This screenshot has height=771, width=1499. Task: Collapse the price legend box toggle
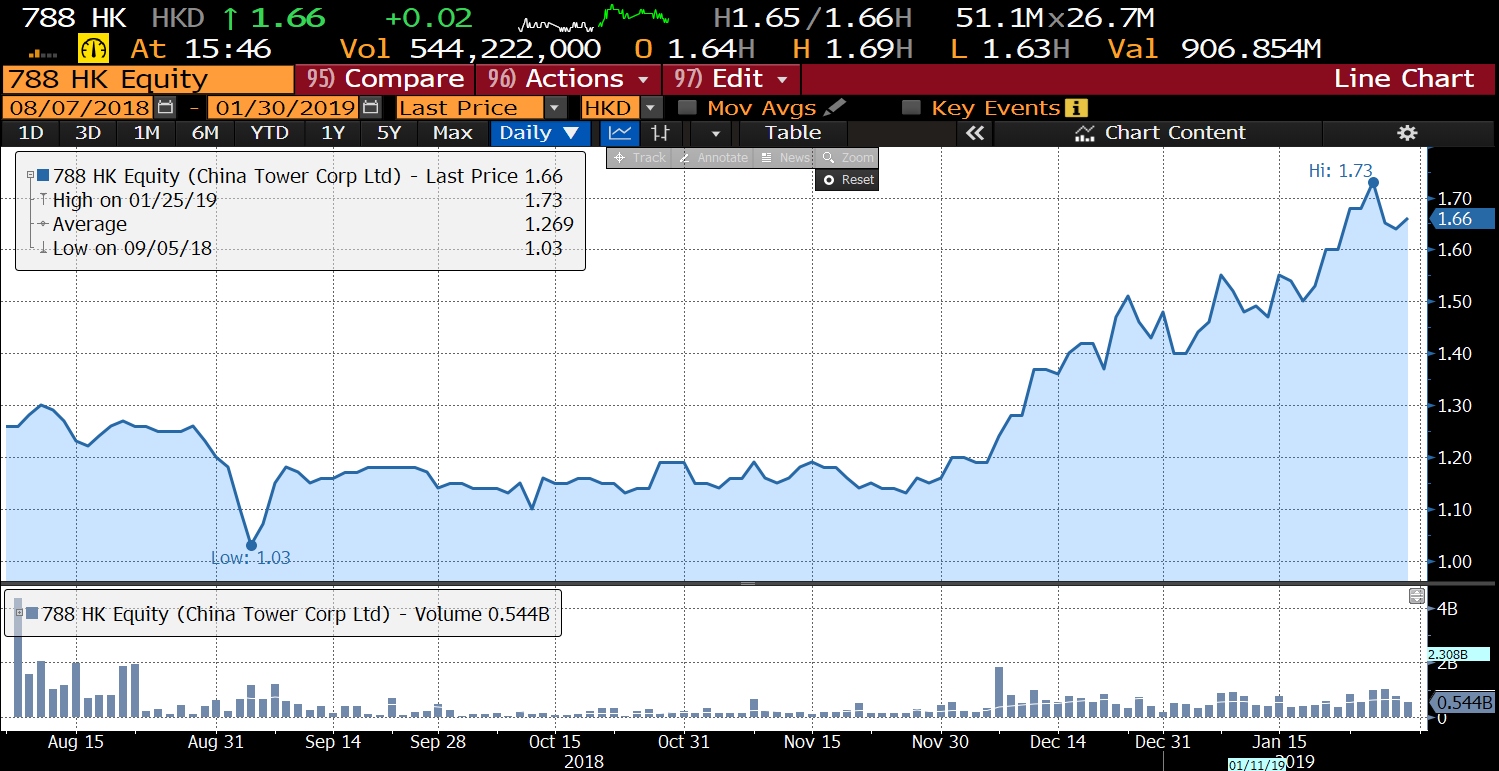(30, 176)
